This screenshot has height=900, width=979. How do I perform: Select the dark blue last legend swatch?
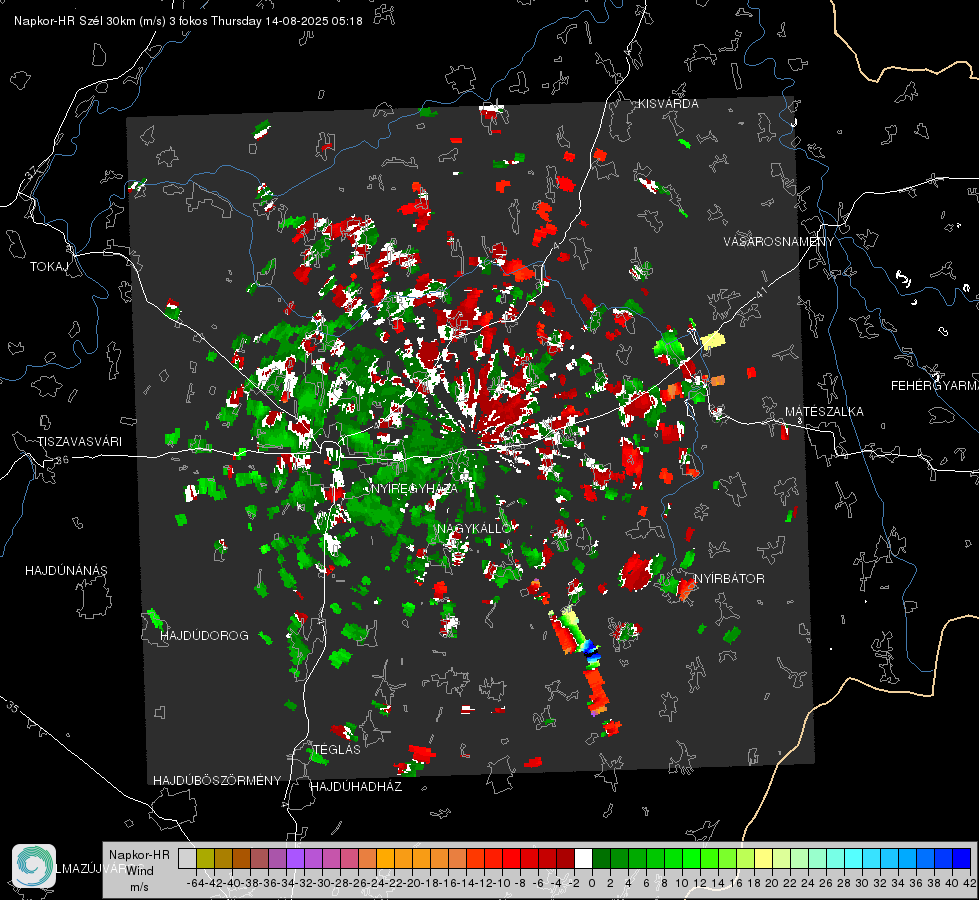pos(962,859)
